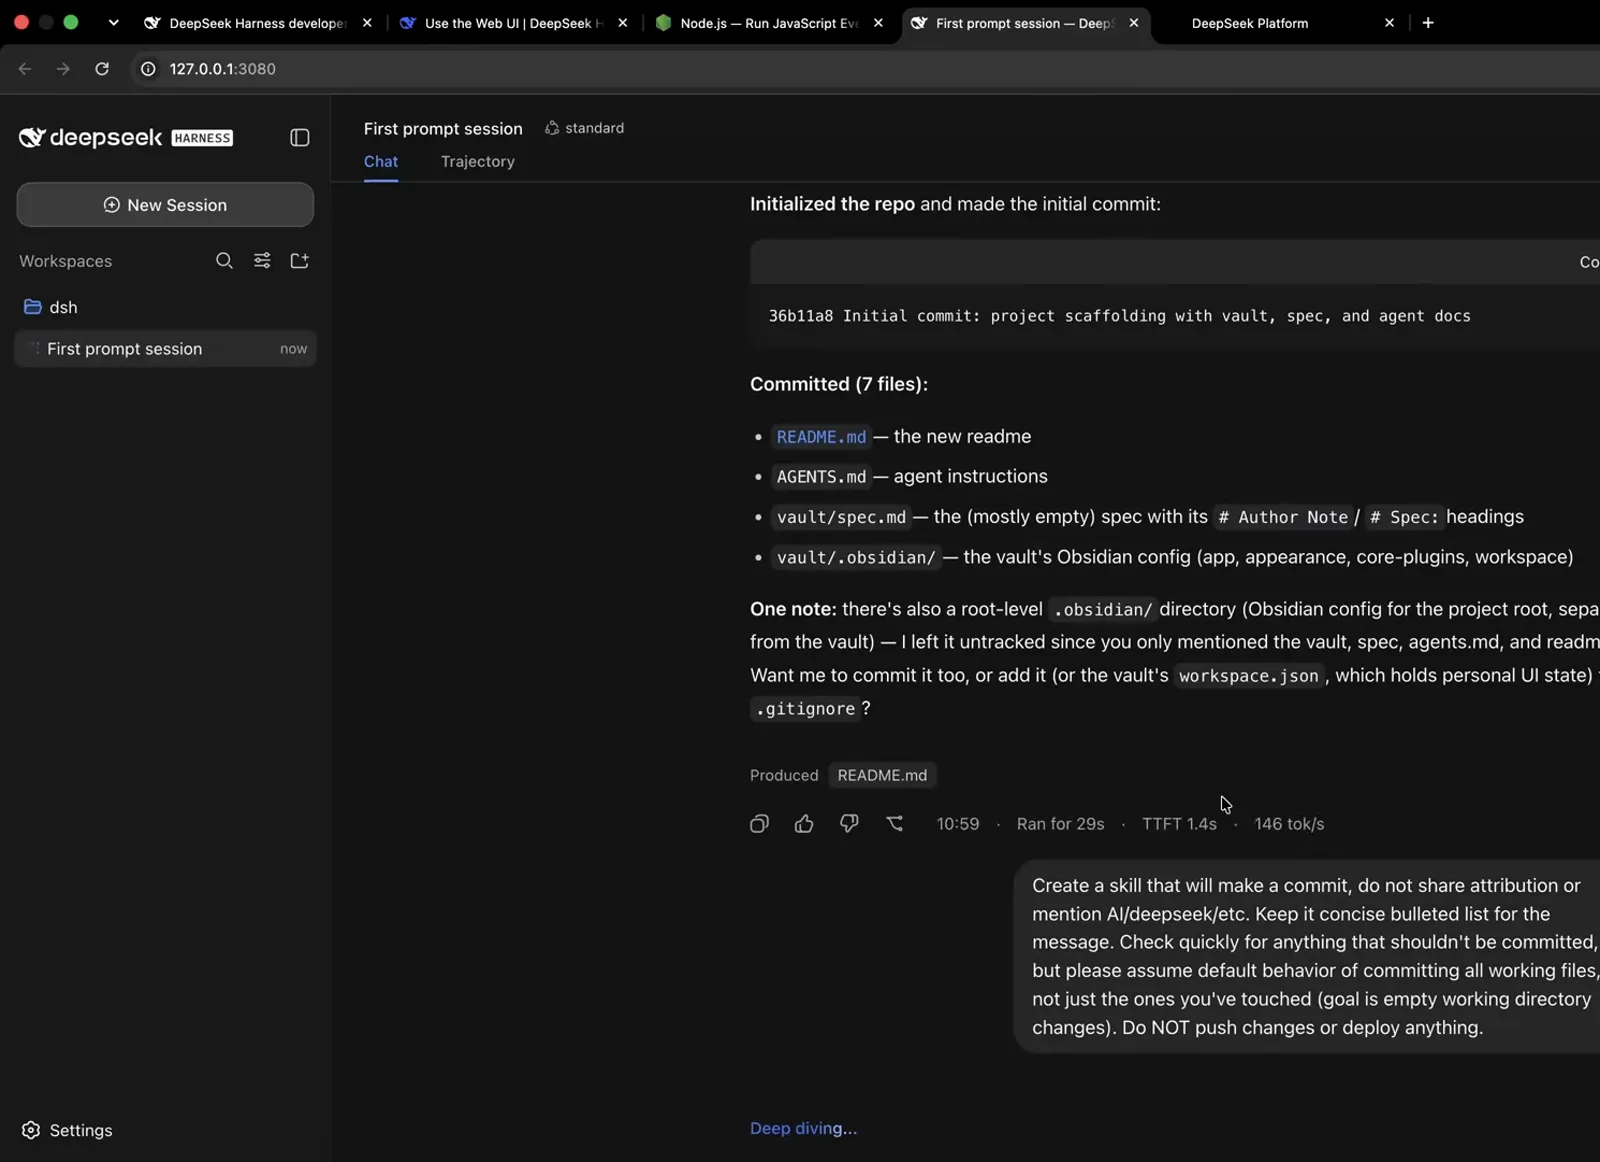Click the workspace.json code label

click(x=1248, y=676)
